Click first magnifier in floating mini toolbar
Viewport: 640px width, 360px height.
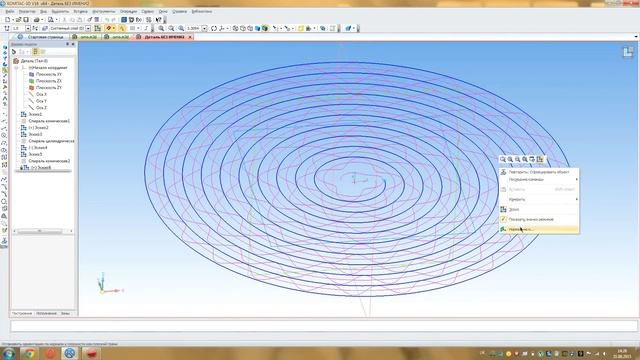(x=503, y=159)
